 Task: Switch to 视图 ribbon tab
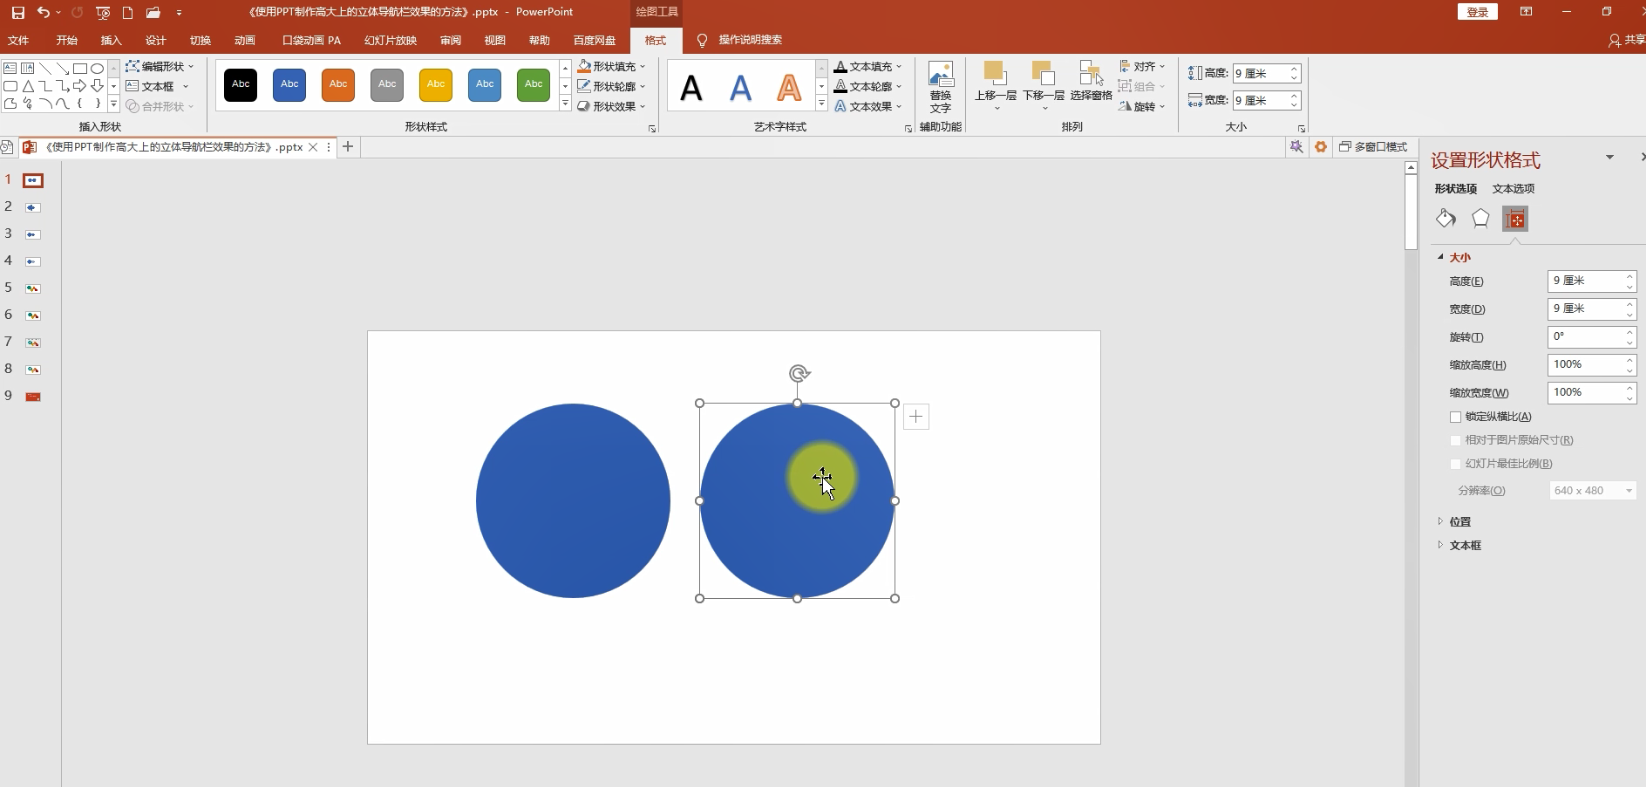[x=495, y=41]
